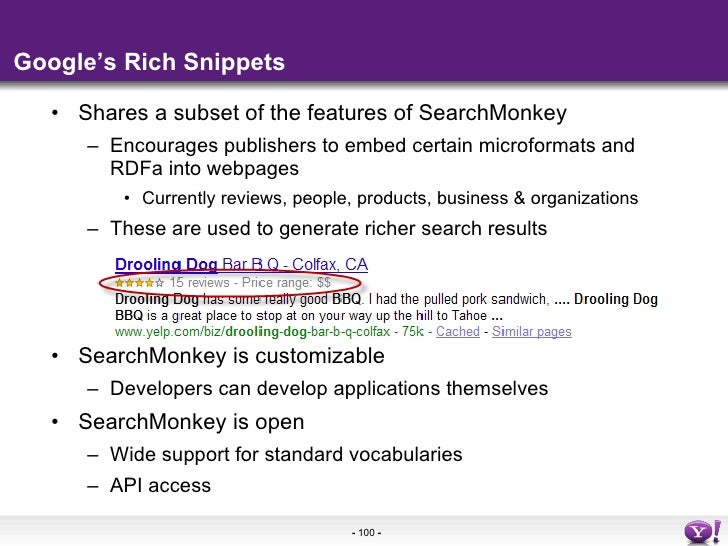This screenshot has width=728, height=546.
Task: Select the bullet 'SearchMonkey is open'
Action: coord(191,422)
